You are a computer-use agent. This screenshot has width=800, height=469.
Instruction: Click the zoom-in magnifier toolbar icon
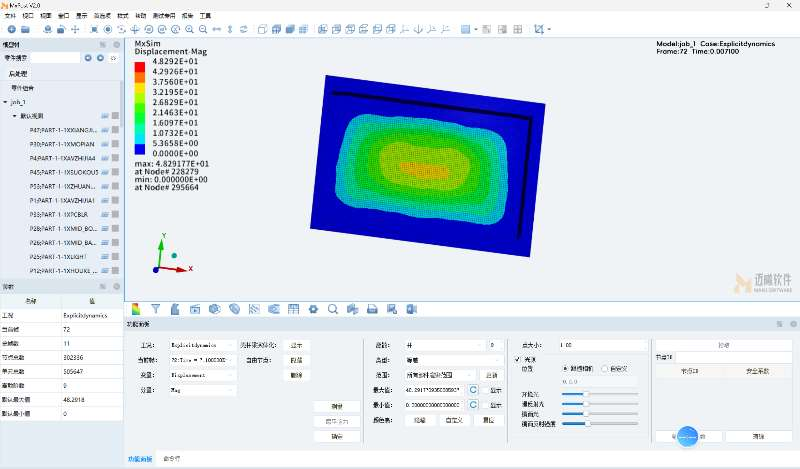point(189,29)
